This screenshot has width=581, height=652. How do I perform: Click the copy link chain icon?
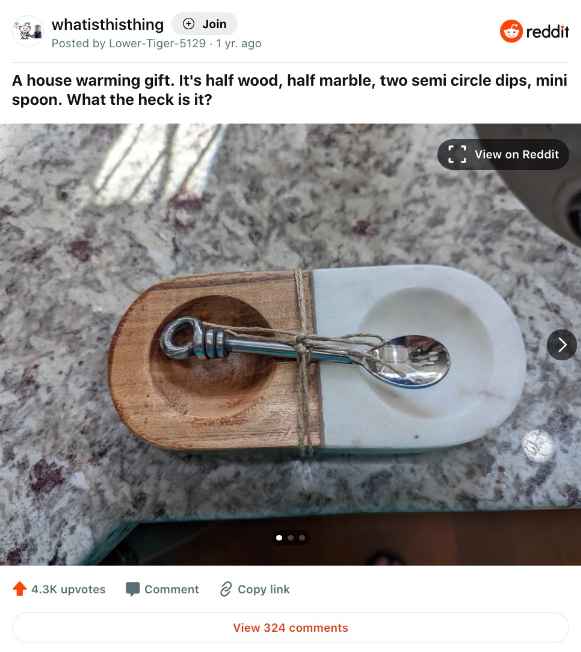click(x=225, y=589)
